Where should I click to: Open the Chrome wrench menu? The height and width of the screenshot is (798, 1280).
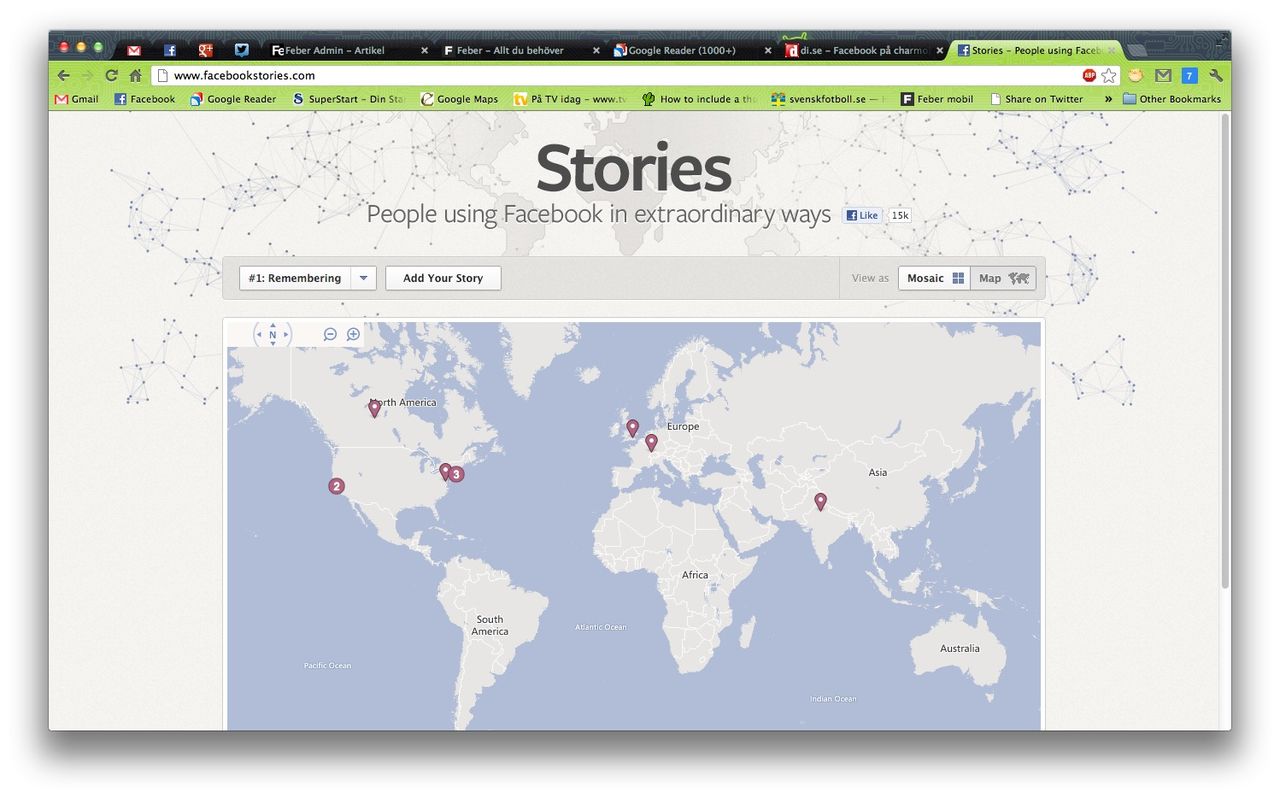(x=1216, y=75)
